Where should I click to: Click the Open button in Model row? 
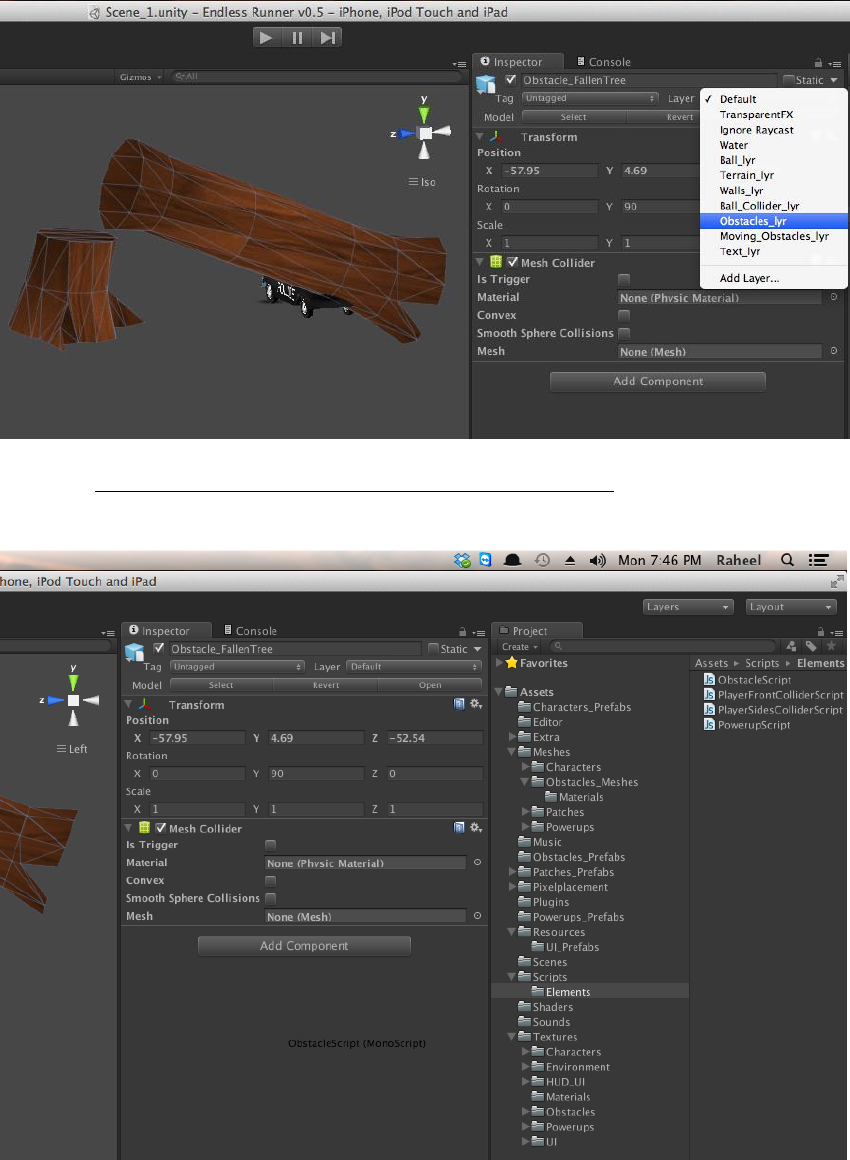pyautogui.click(x=430, y=685)
